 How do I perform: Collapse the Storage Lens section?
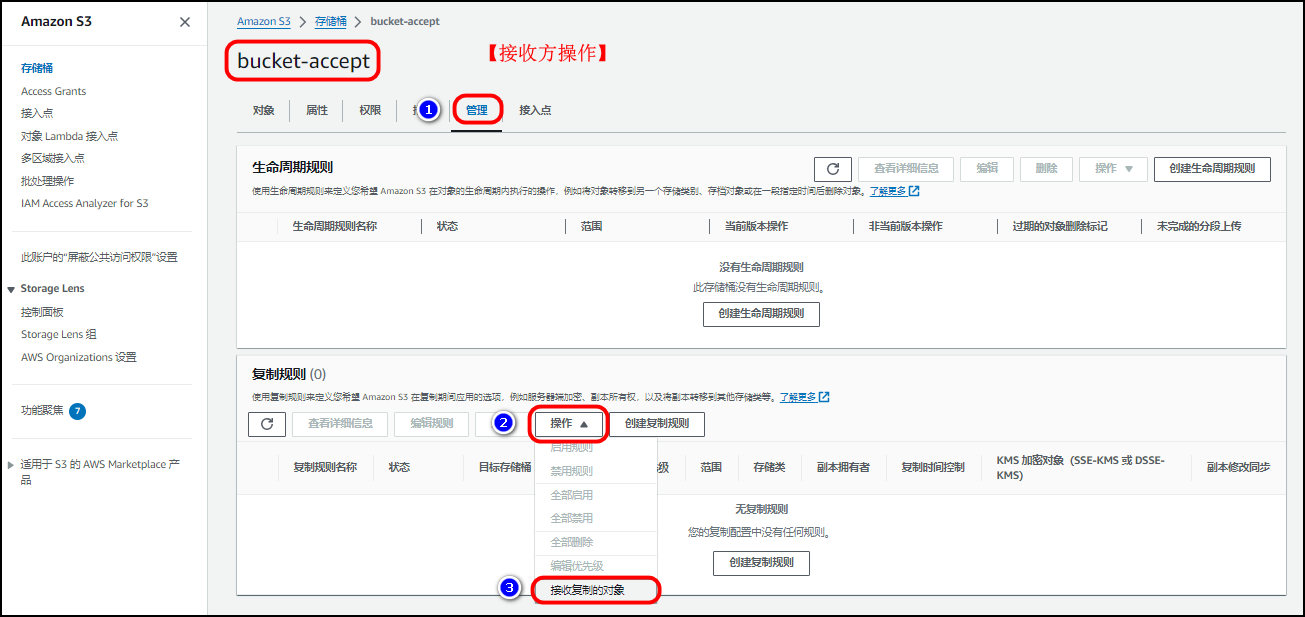(x=13, y=289)
